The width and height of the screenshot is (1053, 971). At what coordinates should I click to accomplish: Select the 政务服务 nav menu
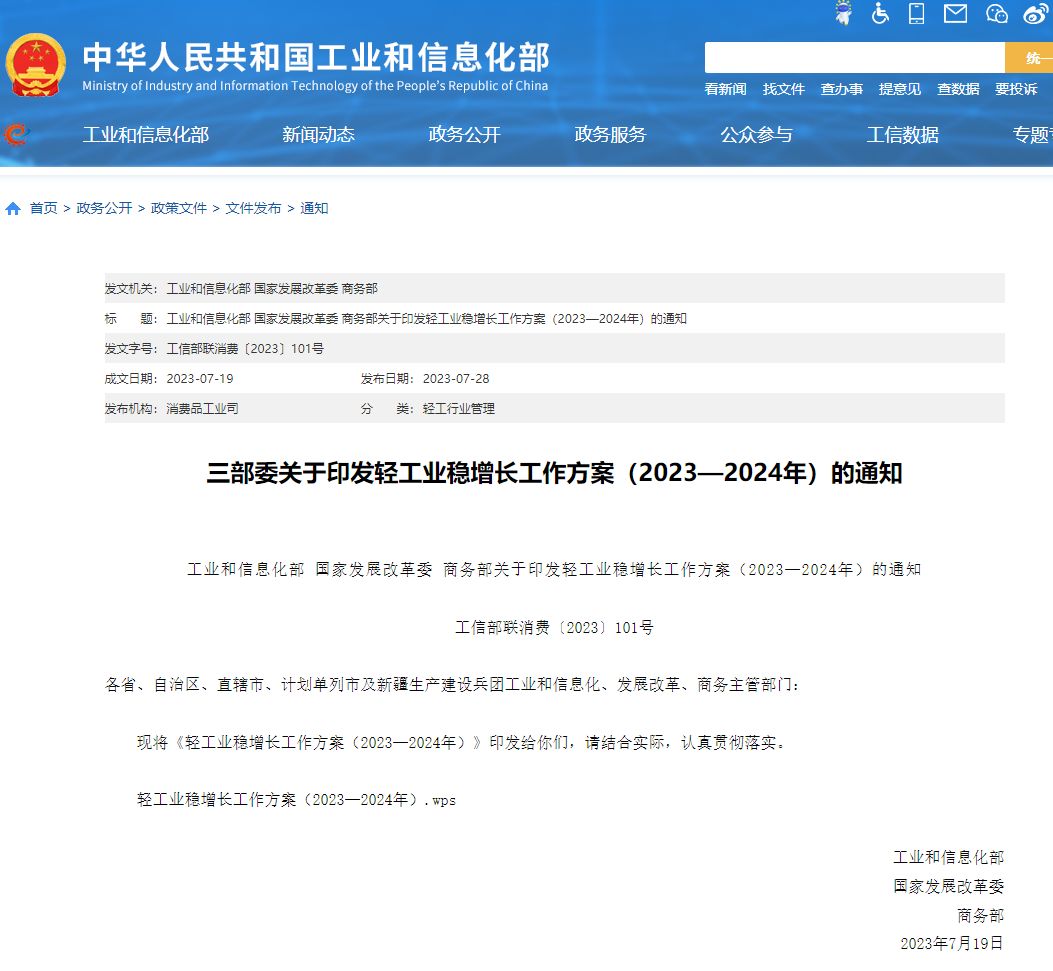point(610,135)
